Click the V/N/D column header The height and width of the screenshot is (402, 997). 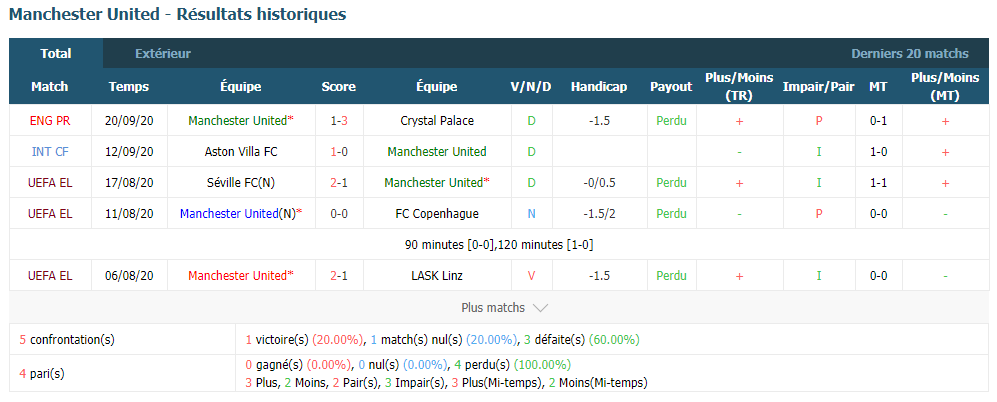(x=531, y=87)
